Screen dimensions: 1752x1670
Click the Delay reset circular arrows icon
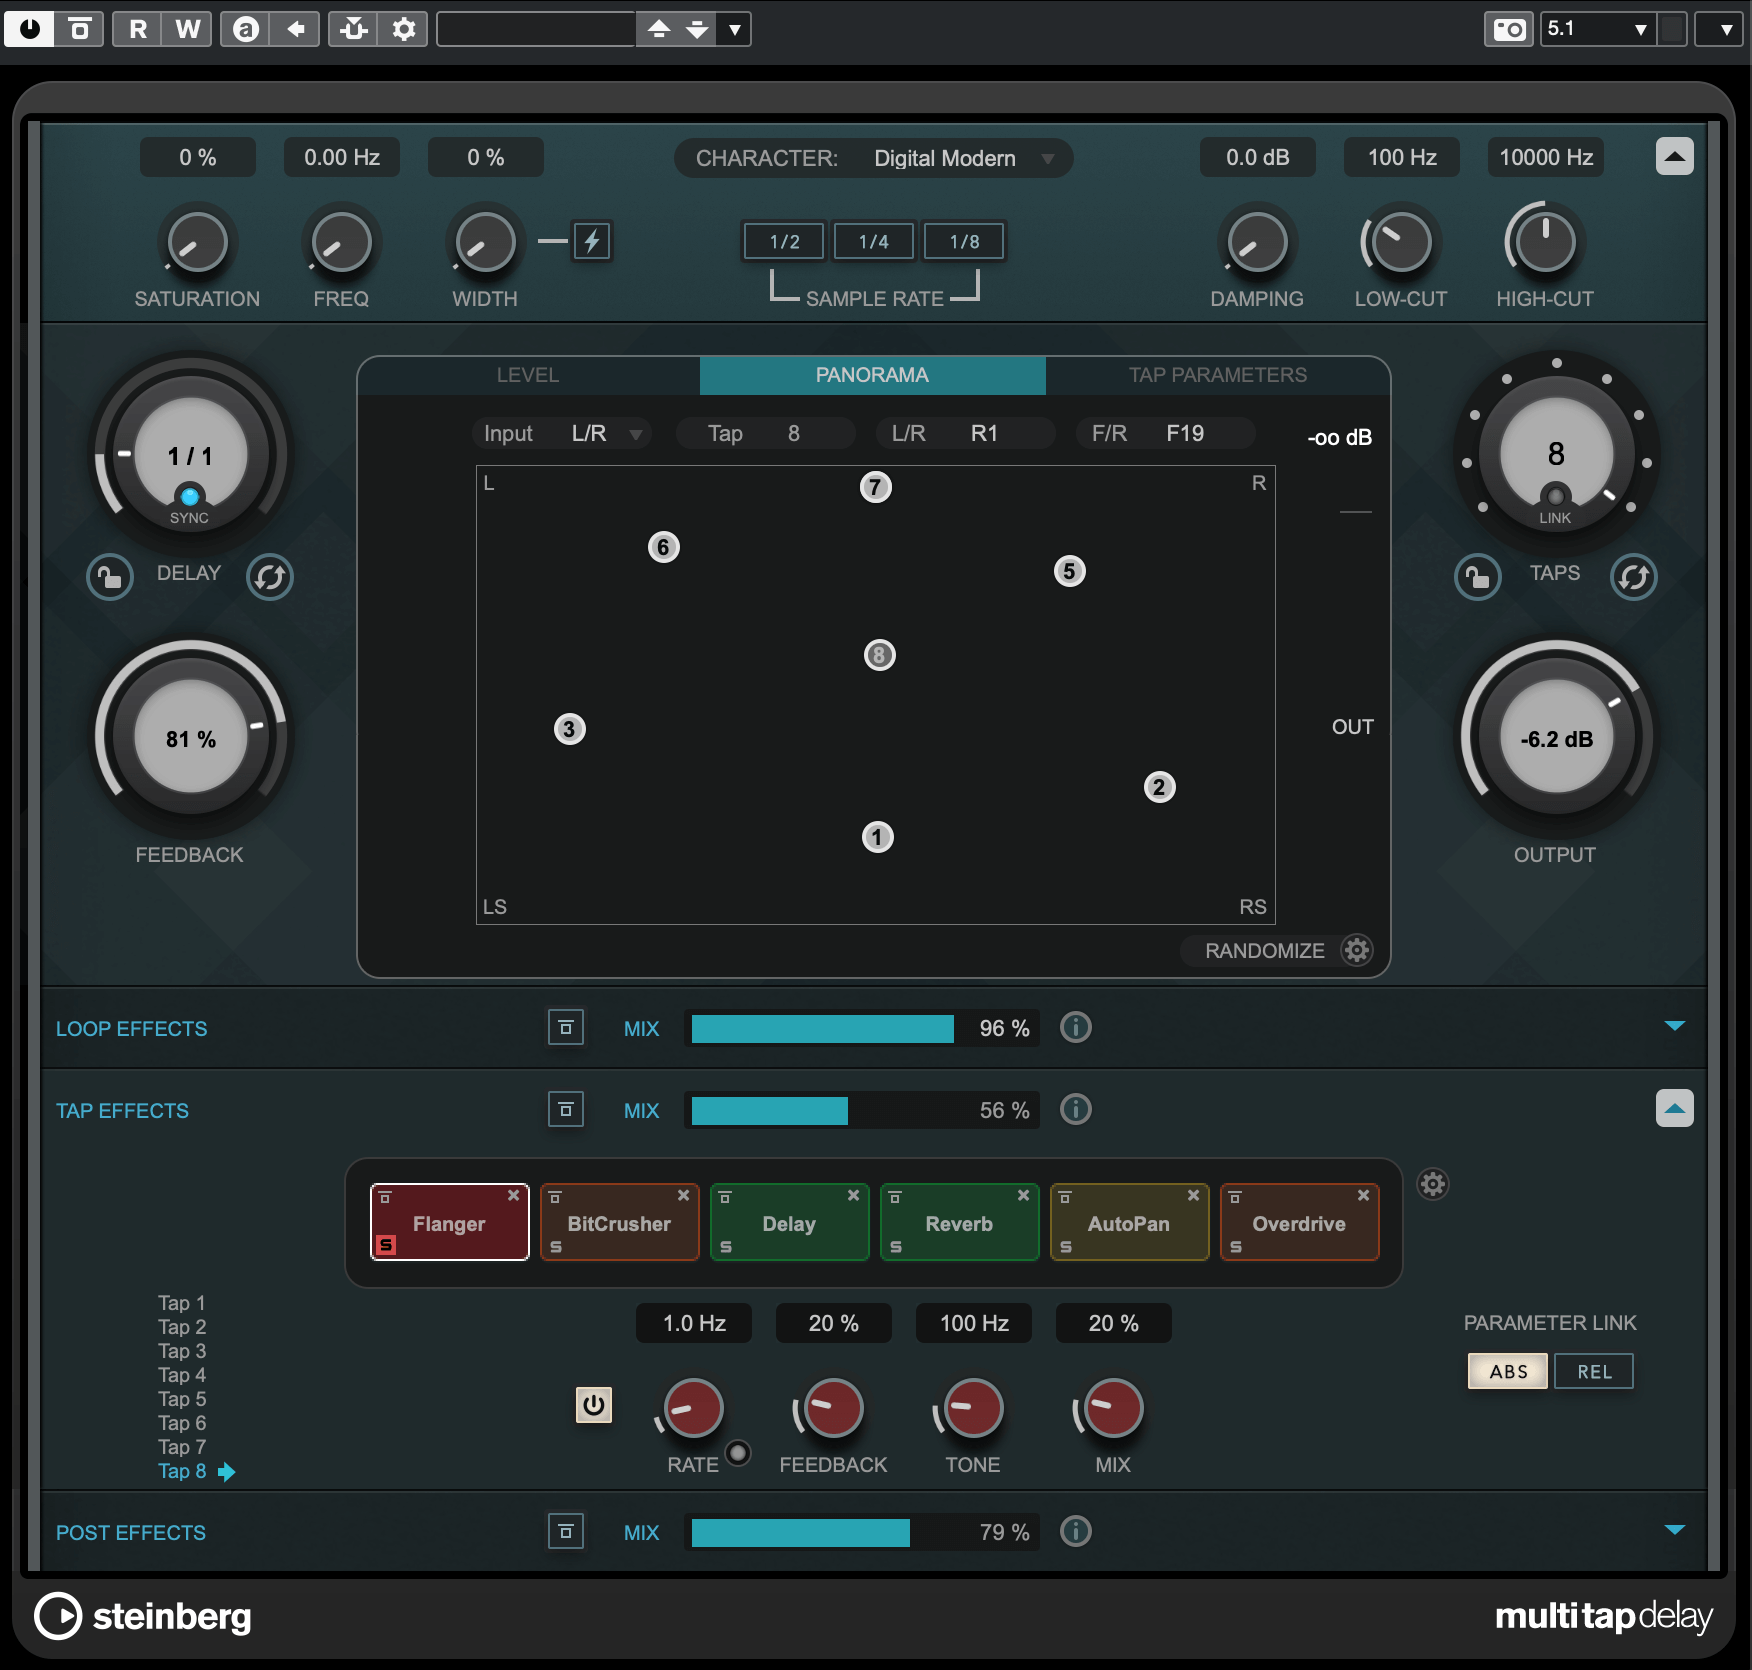point(270,577)
